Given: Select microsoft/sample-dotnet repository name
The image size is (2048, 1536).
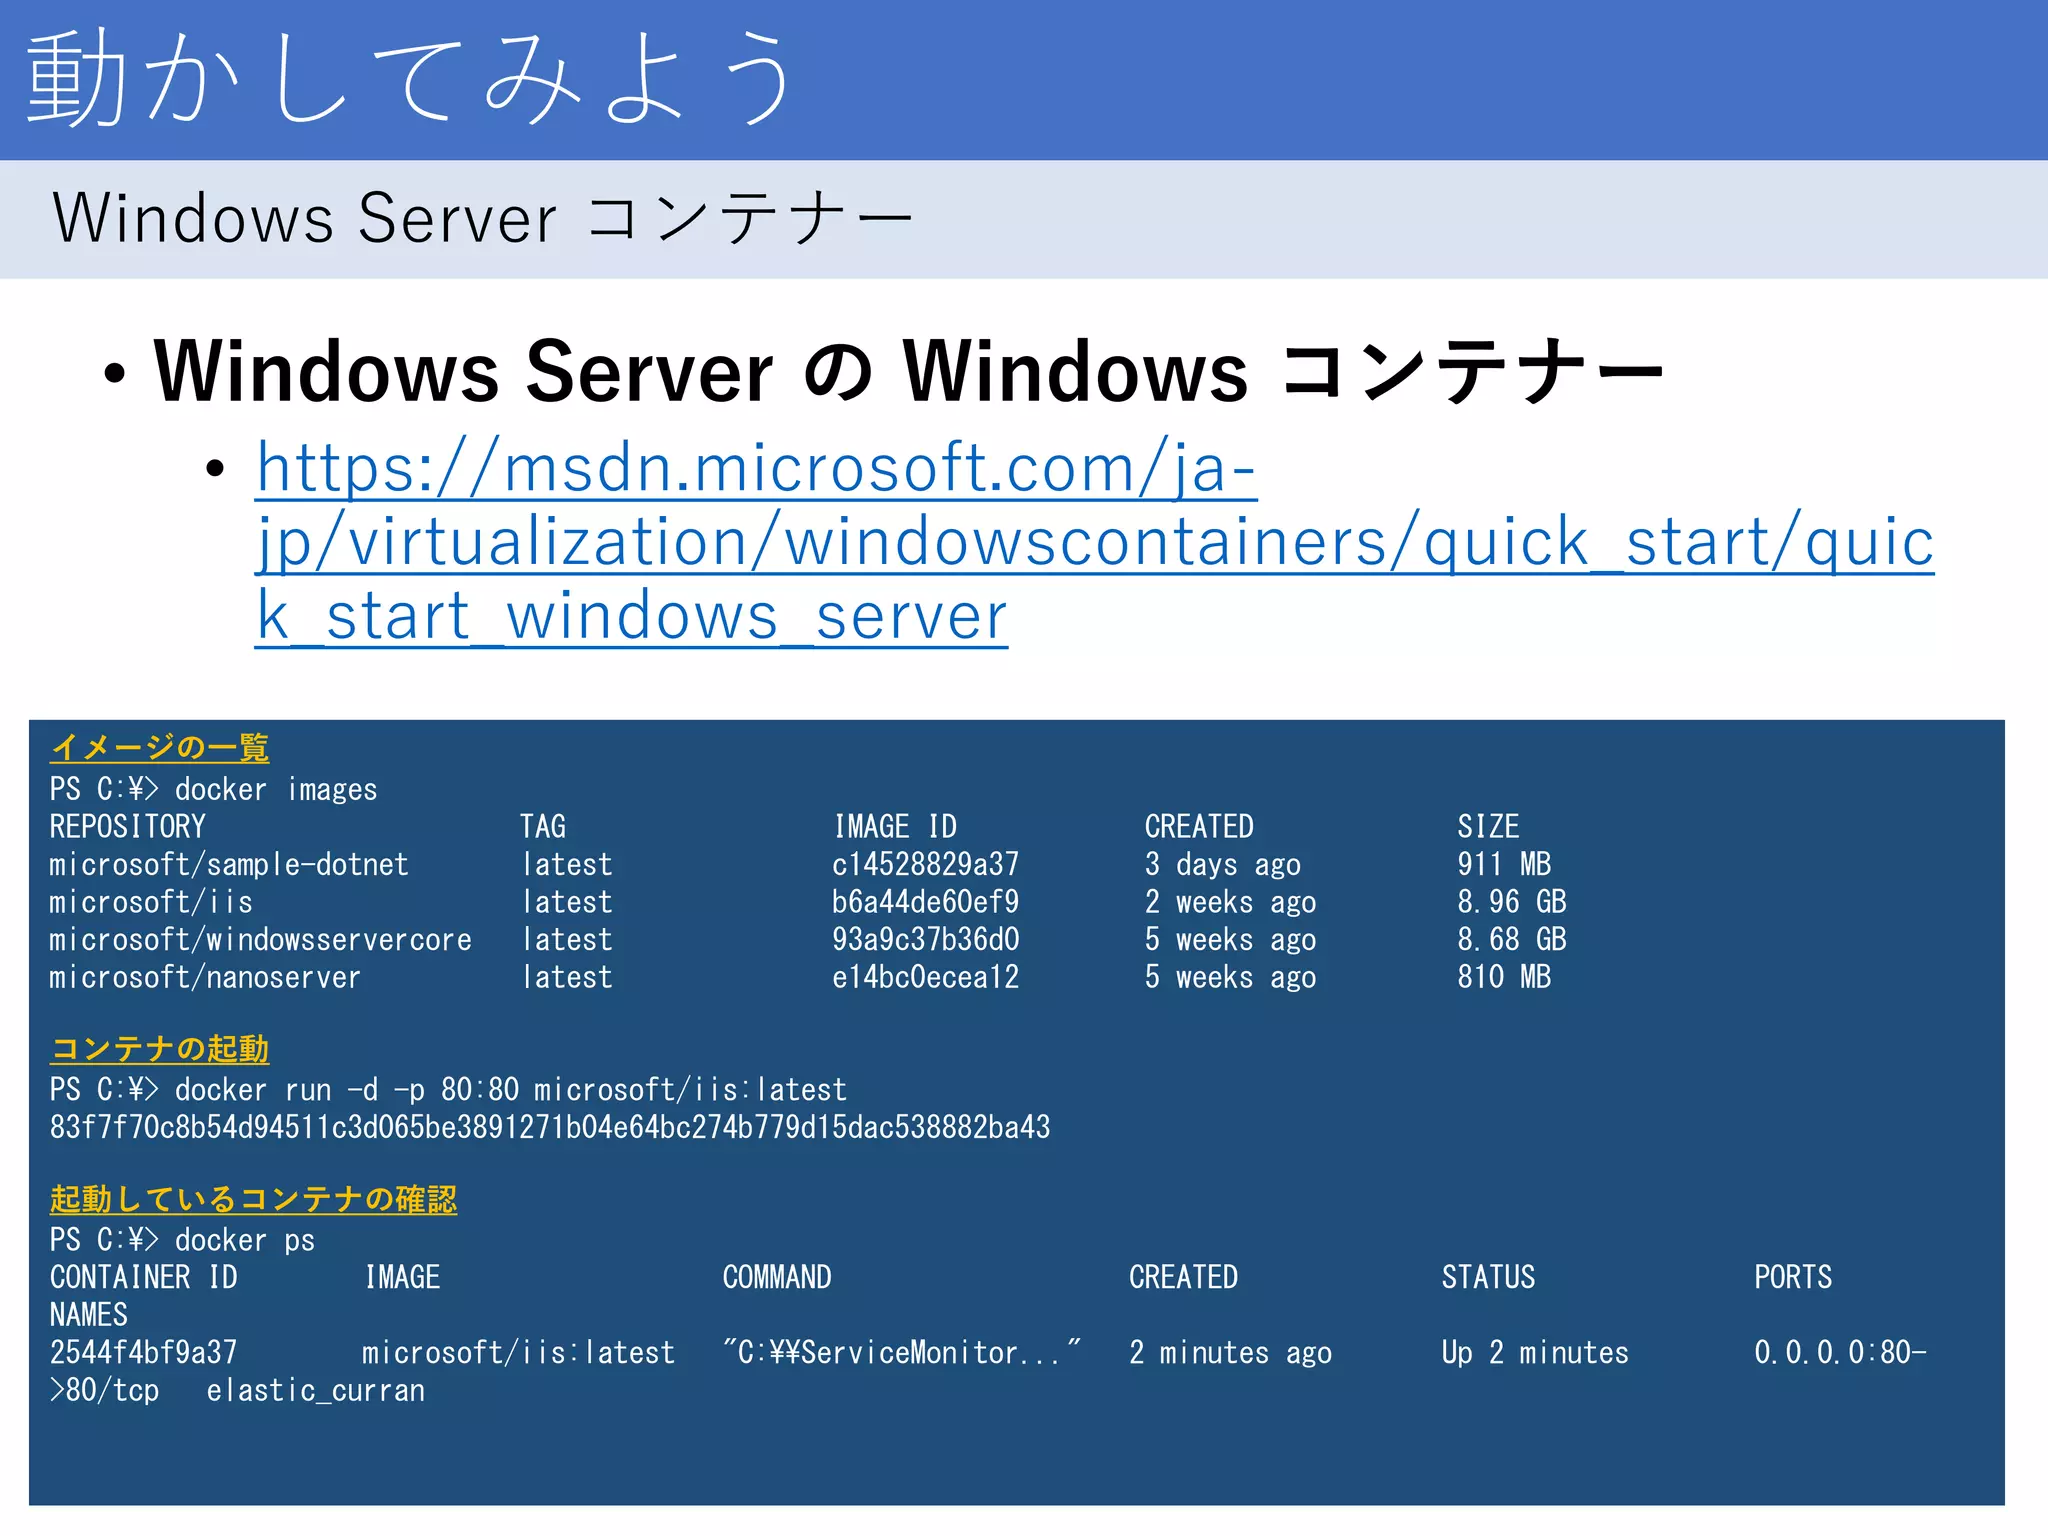Looking at the screenshot, I should tap(229, 864).
